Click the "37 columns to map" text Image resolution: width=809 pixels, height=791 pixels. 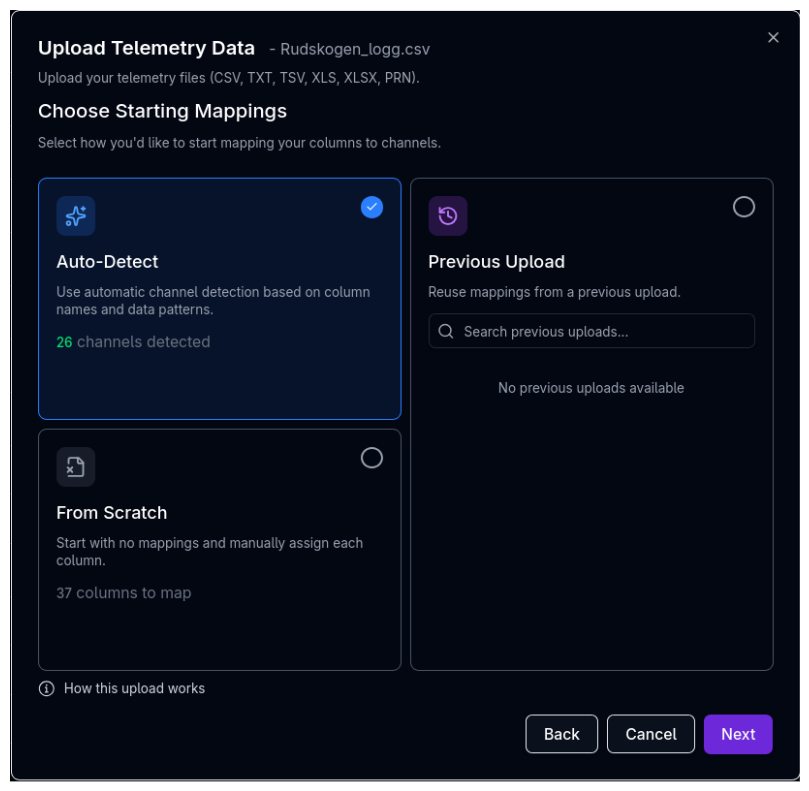pyautogui.click(x=124, y=593)
